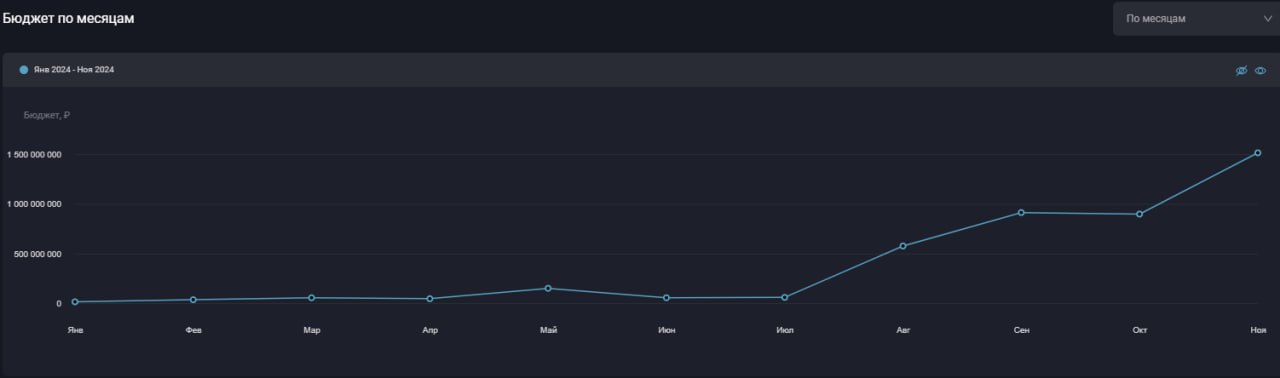The height and width of the screenshot is (378, 1280).
Task: Click the "1 500 000 000" axis value
Action: click(x=34, y=154)
